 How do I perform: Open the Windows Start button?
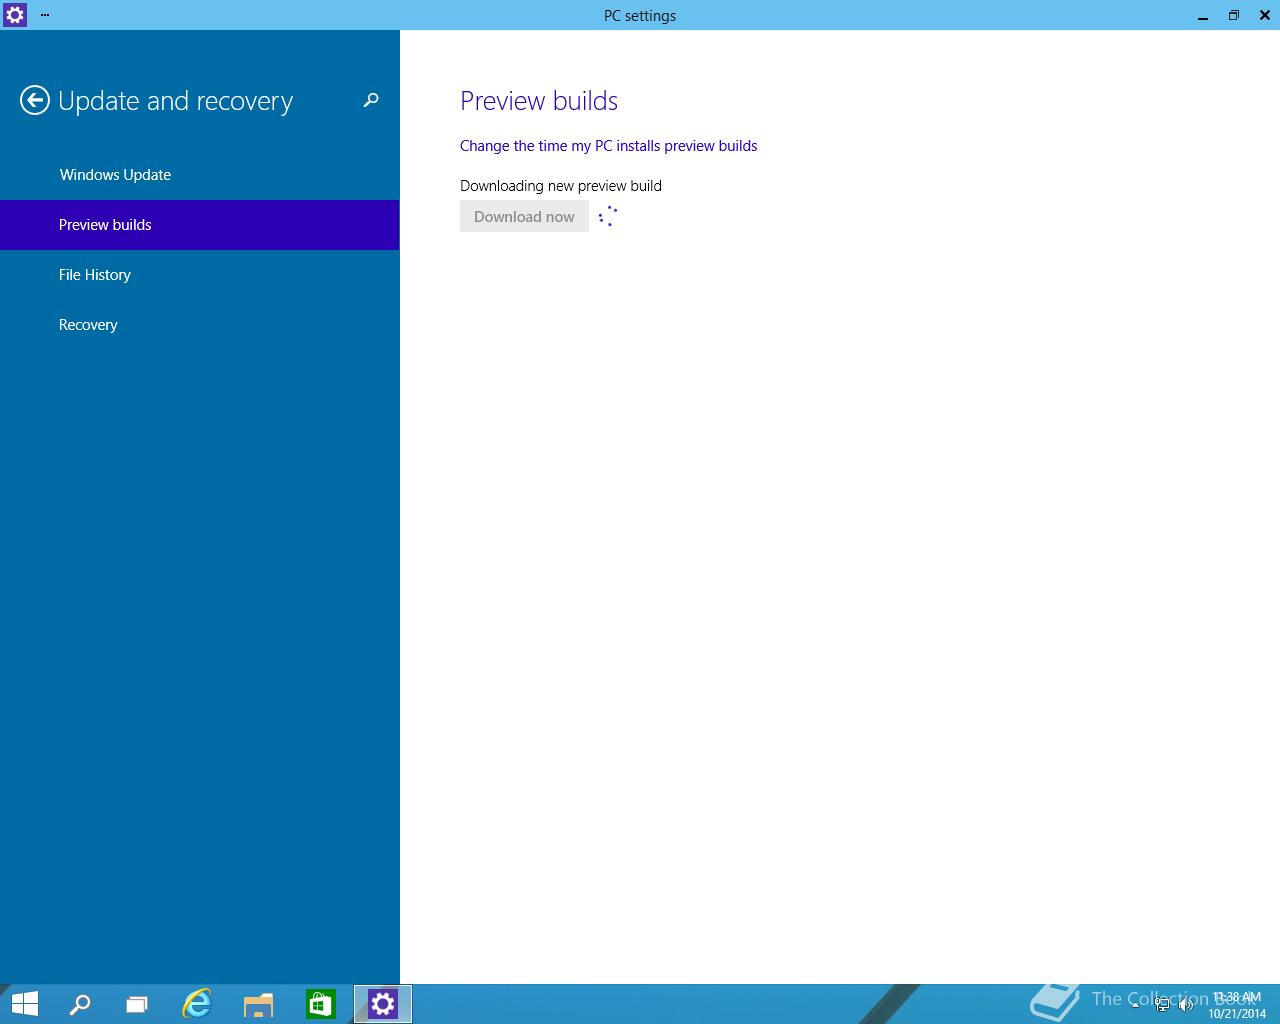click(24, 1004)
